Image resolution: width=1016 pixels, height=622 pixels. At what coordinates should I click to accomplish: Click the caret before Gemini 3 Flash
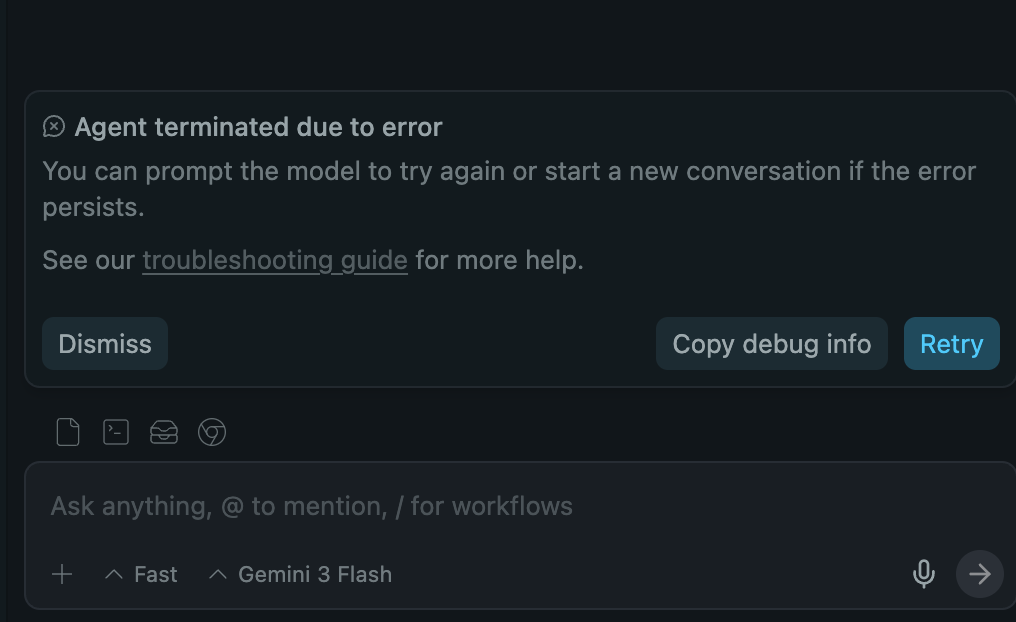(218, 574)
